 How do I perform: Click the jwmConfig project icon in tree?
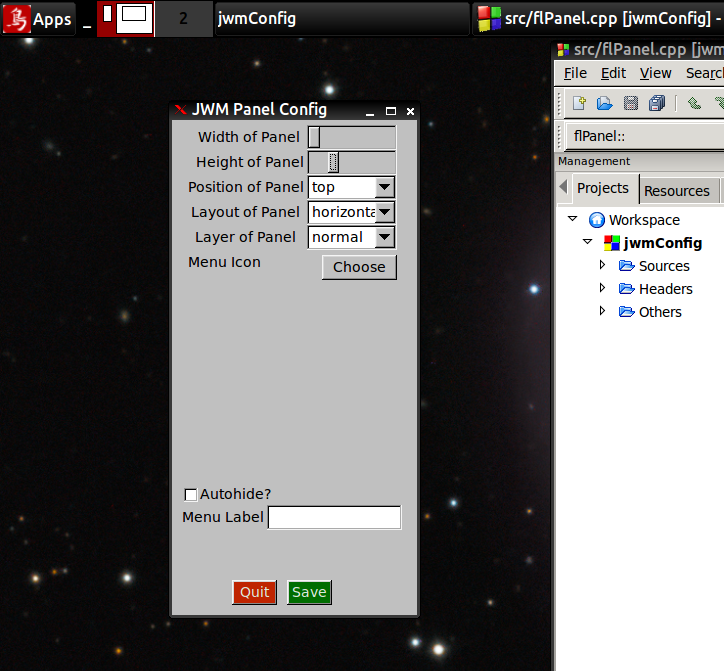(x=612, y=243)
